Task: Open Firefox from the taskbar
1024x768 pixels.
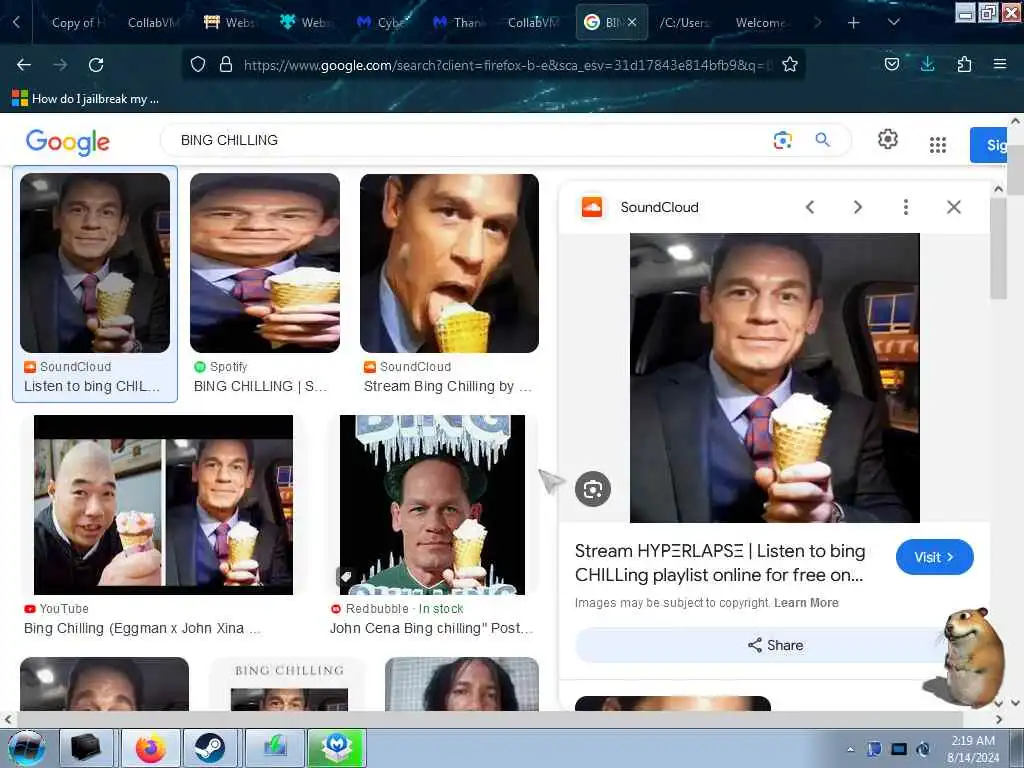Action: (150, 748)
